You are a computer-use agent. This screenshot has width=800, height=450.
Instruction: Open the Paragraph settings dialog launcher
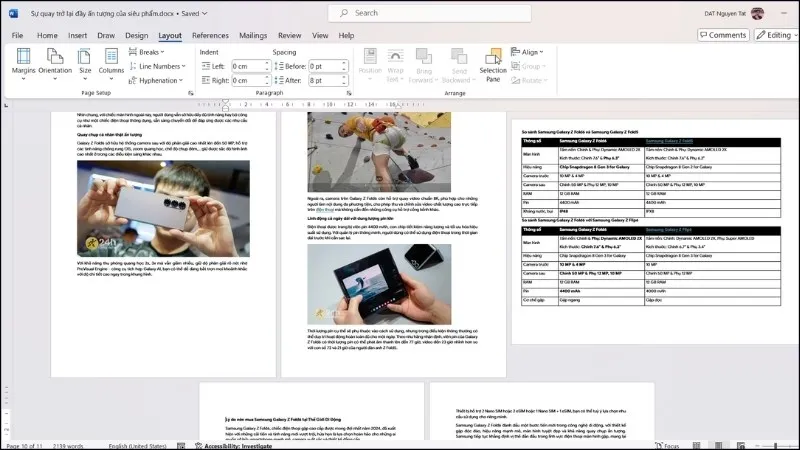point(349,93)
